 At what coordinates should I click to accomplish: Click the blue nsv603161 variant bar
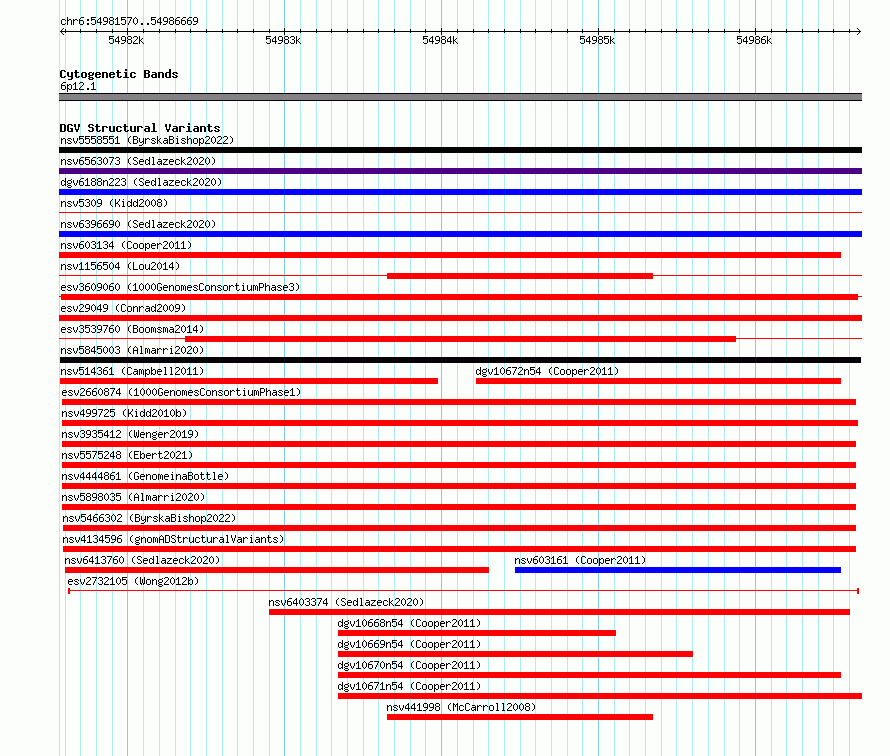(678, 570)
